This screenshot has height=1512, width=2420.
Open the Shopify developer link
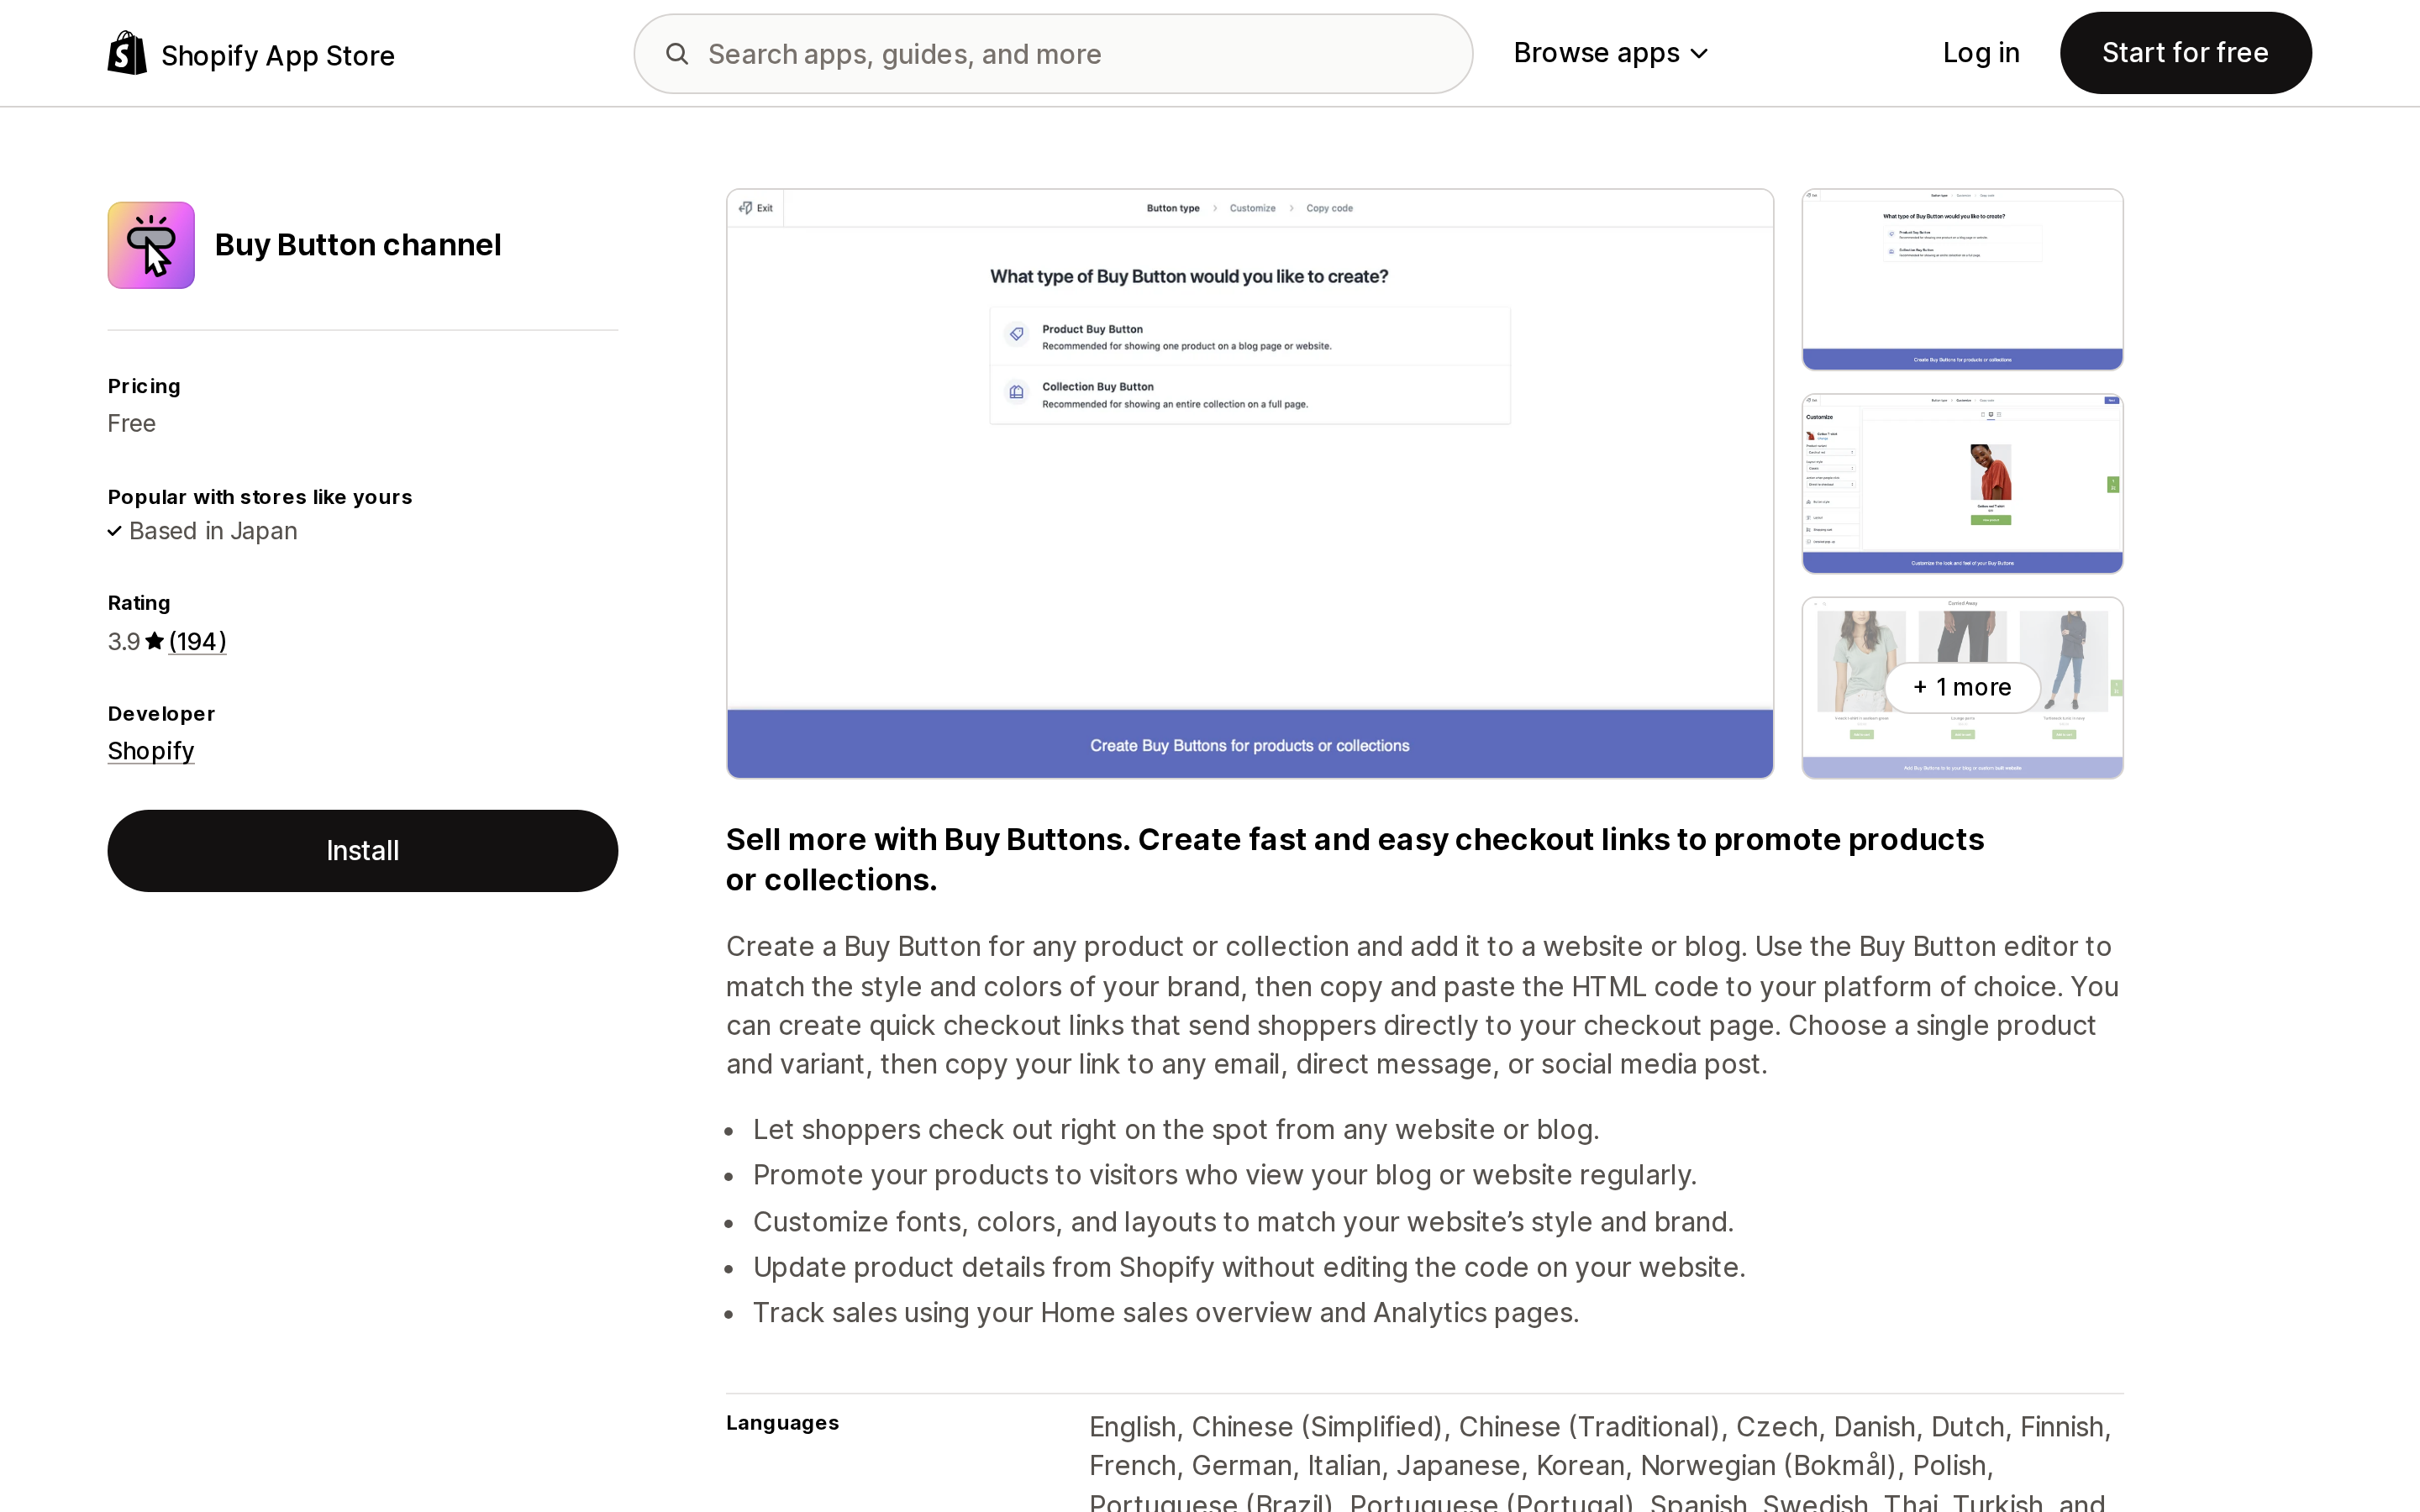tap(151, 751)
